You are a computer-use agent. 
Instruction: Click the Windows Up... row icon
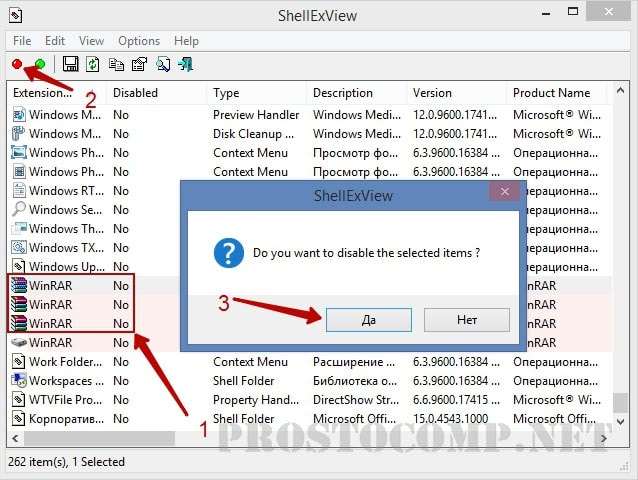tap(19, 266)
